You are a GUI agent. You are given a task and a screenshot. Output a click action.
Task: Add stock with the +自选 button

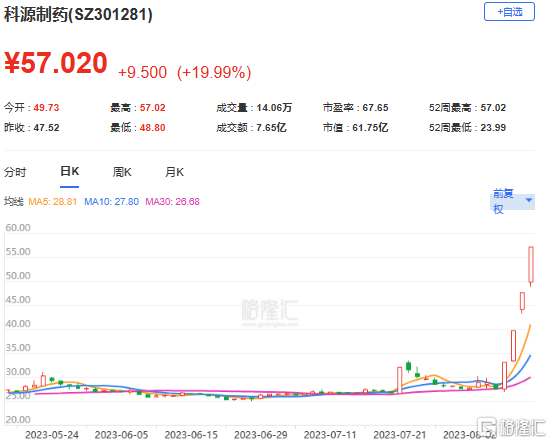[509, 12]
